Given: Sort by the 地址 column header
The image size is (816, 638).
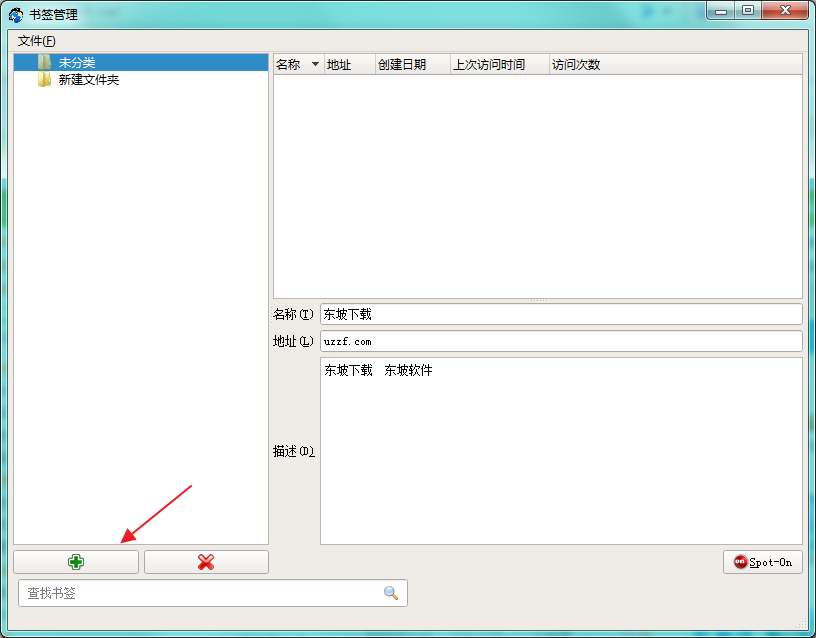Looking at the screenshot, I should pyautogui.click(x=349, y=65).
